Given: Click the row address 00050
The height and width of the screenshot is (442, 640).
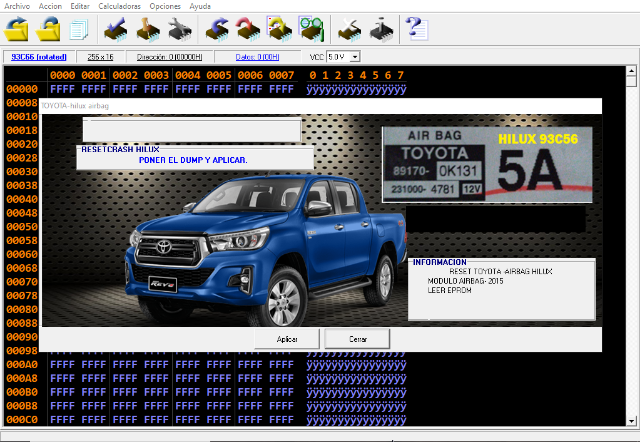Looking at the screenshot, I should tap(22, 227).
